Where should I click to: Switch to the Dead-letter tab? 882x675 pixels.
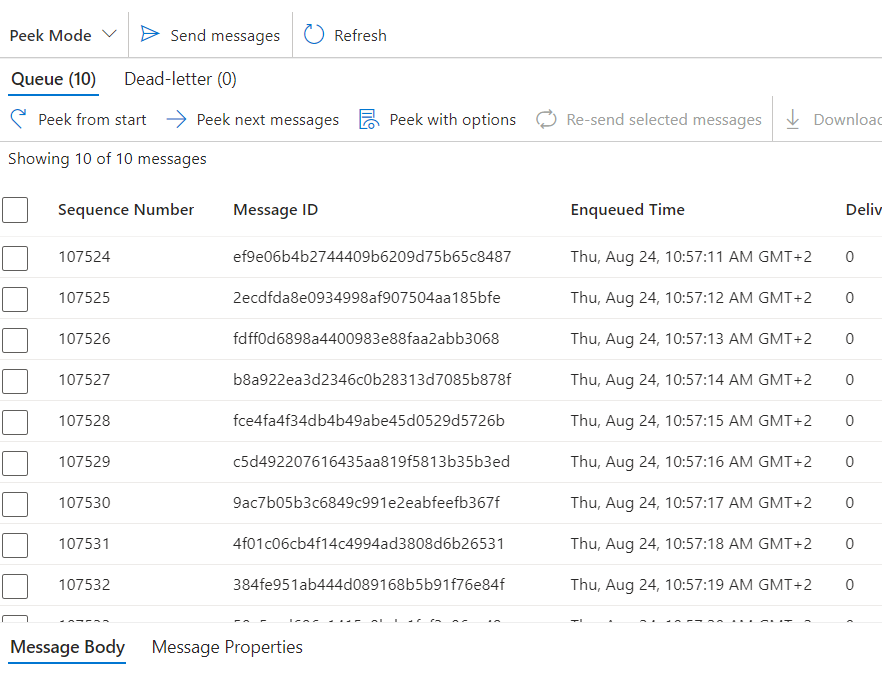(x=180, y=78)
